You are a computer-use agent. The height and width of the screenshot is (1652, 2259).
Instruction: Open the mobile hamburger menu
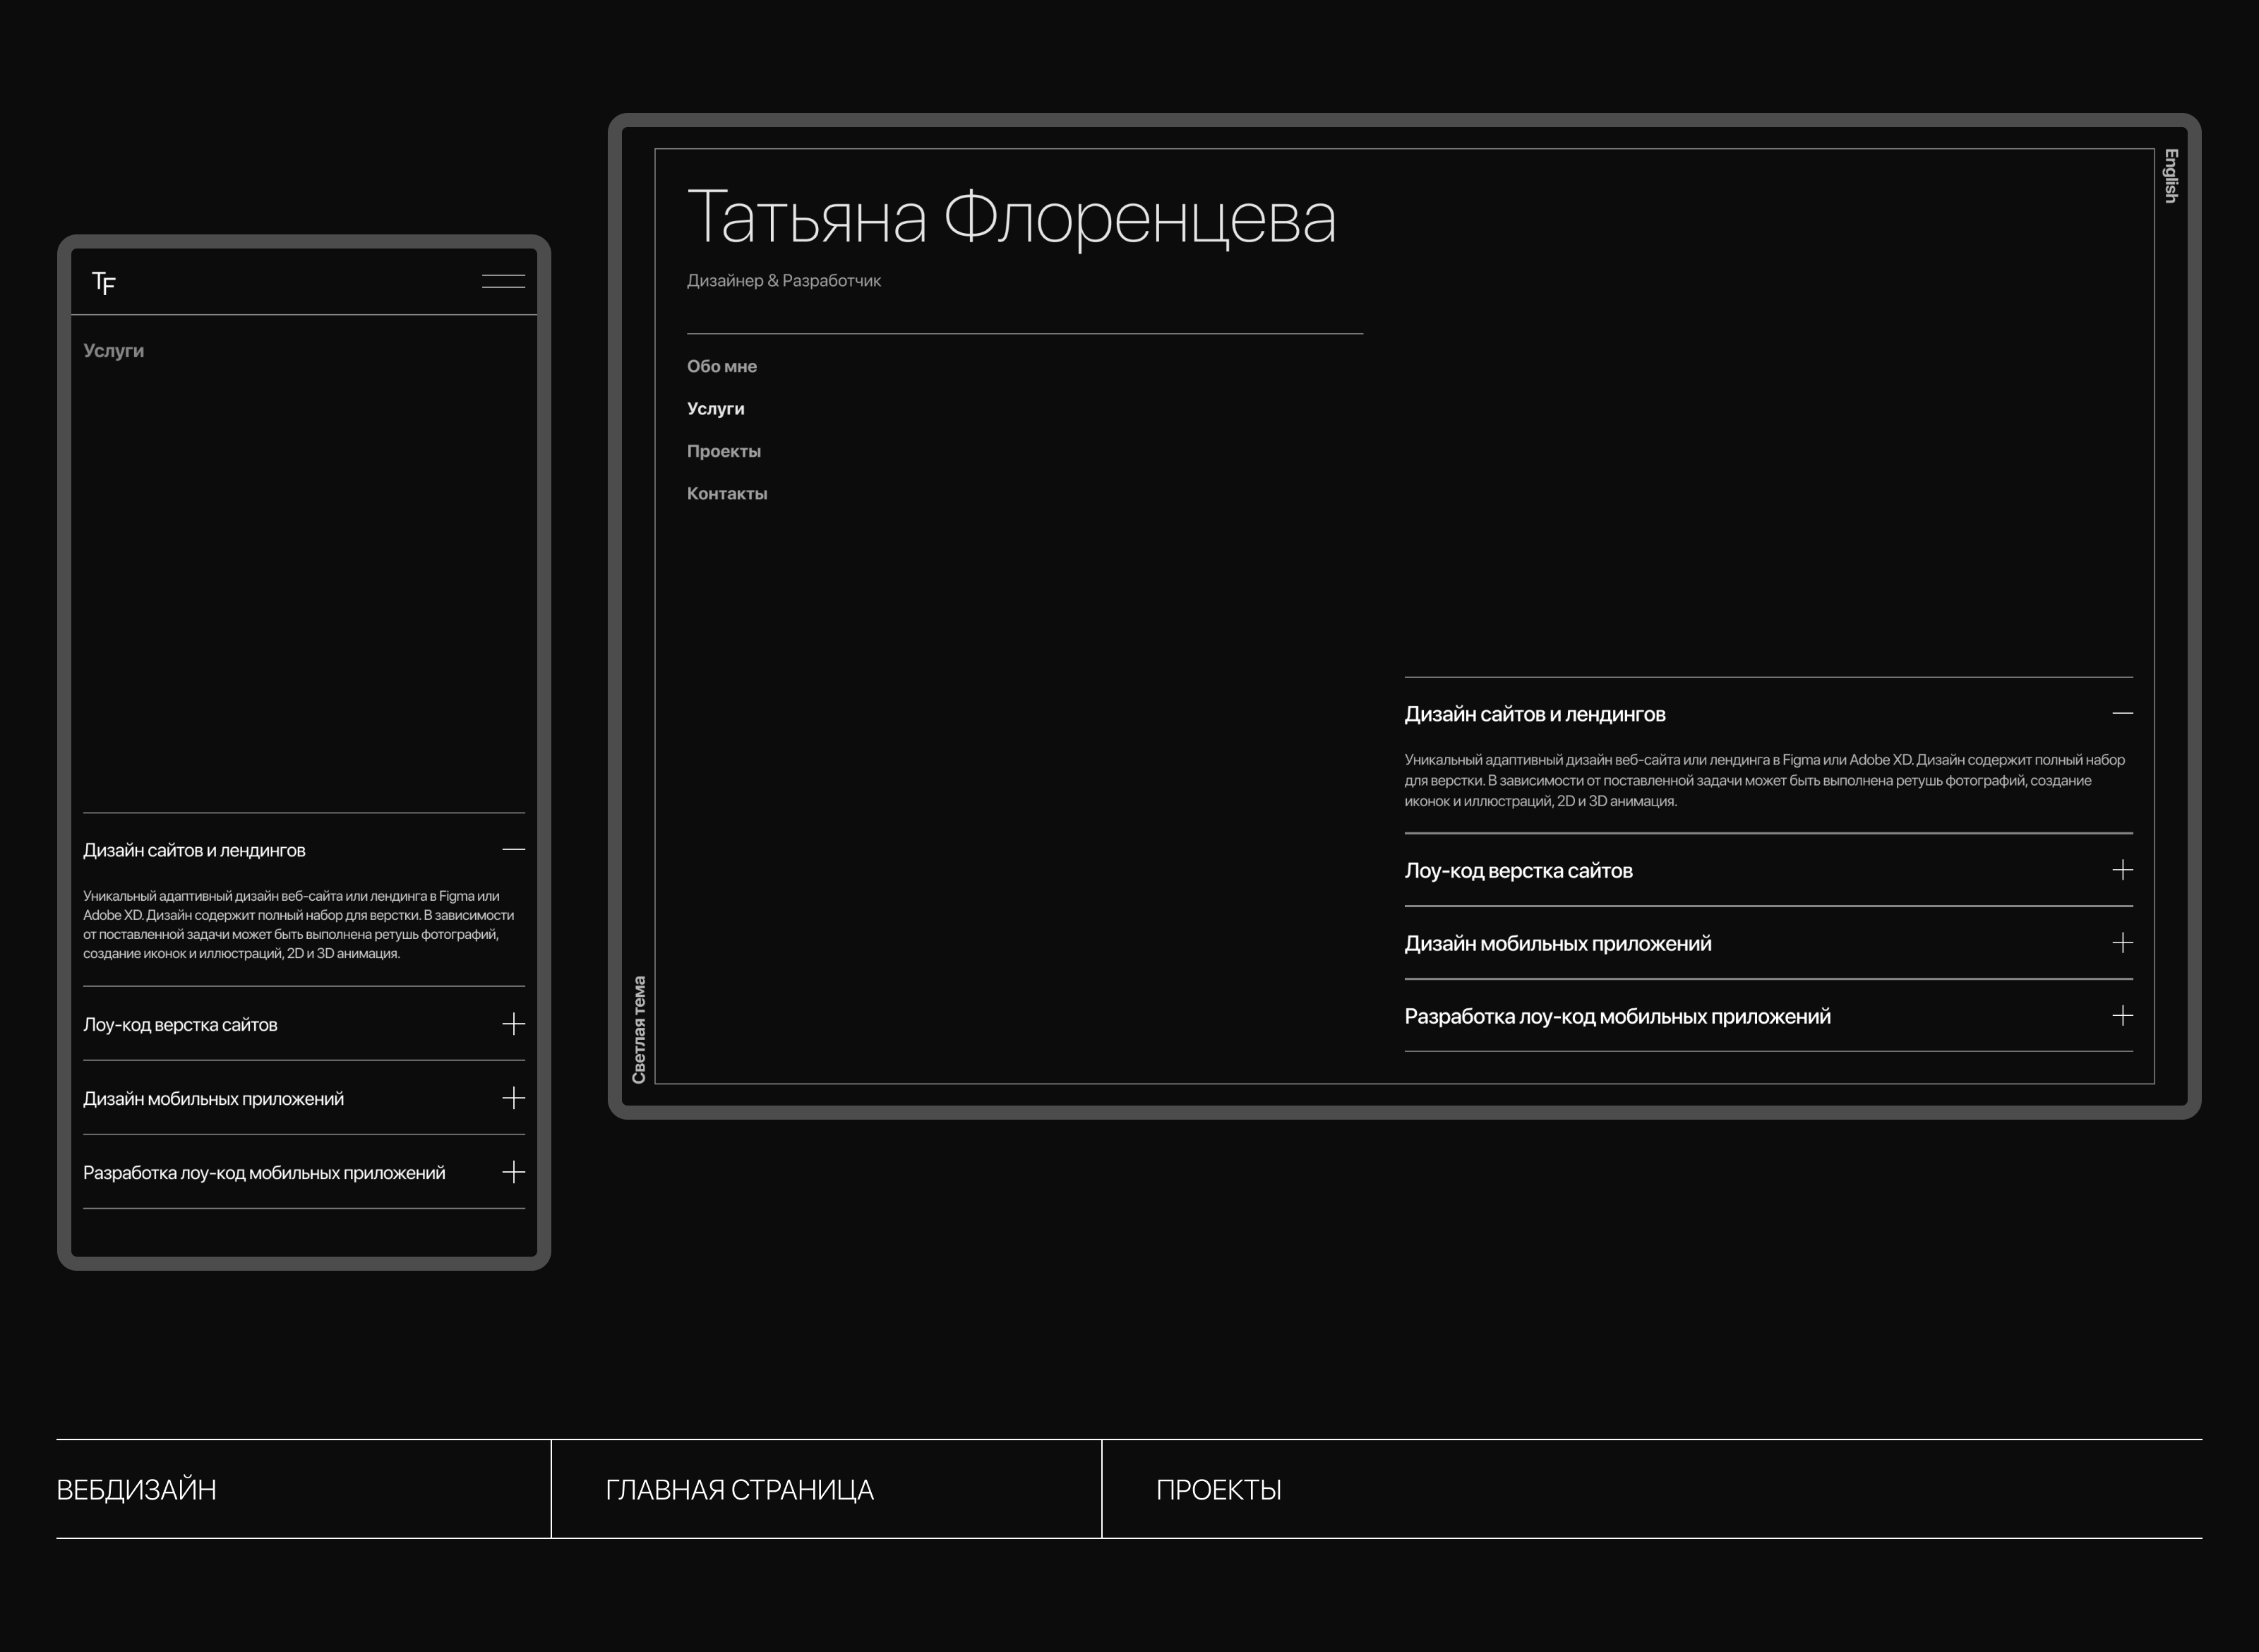503,281
